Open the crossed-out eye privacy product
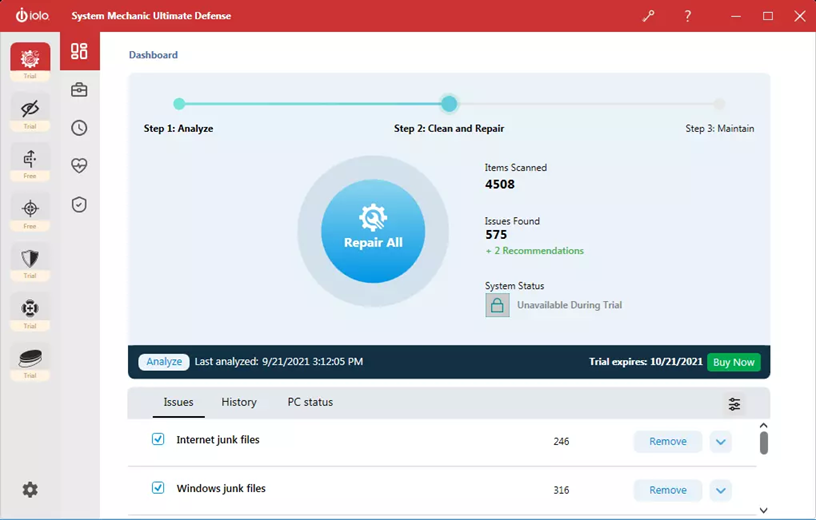The height and width of the screenshot is (520, 816). [x=30, y=108]
